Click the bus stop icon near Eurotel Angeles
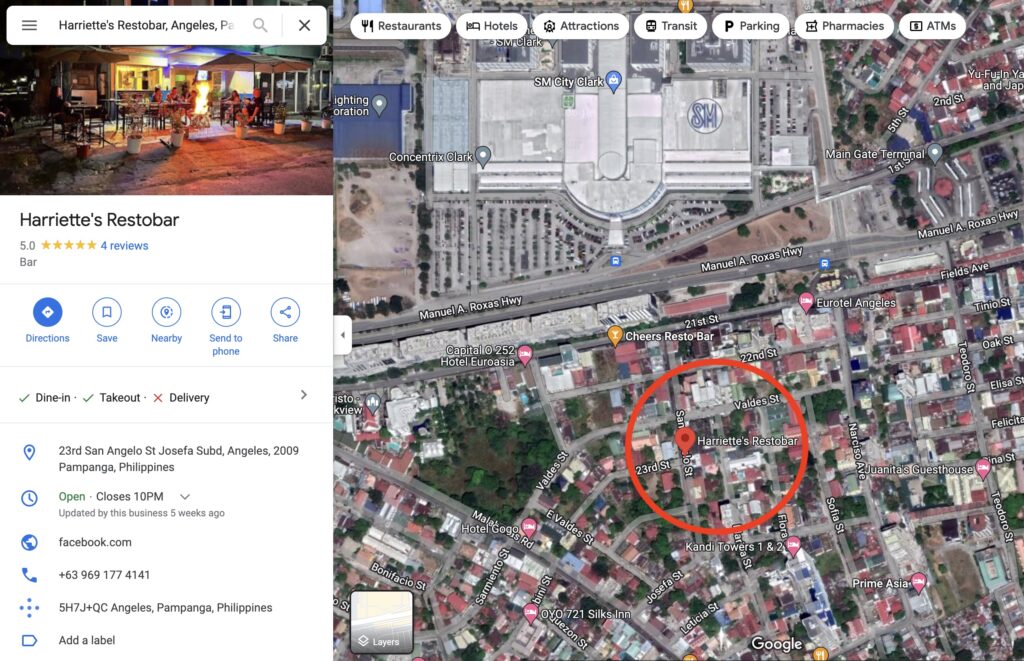The width and height of the screenshot is (1024, 661). click(x=824, y=264)
